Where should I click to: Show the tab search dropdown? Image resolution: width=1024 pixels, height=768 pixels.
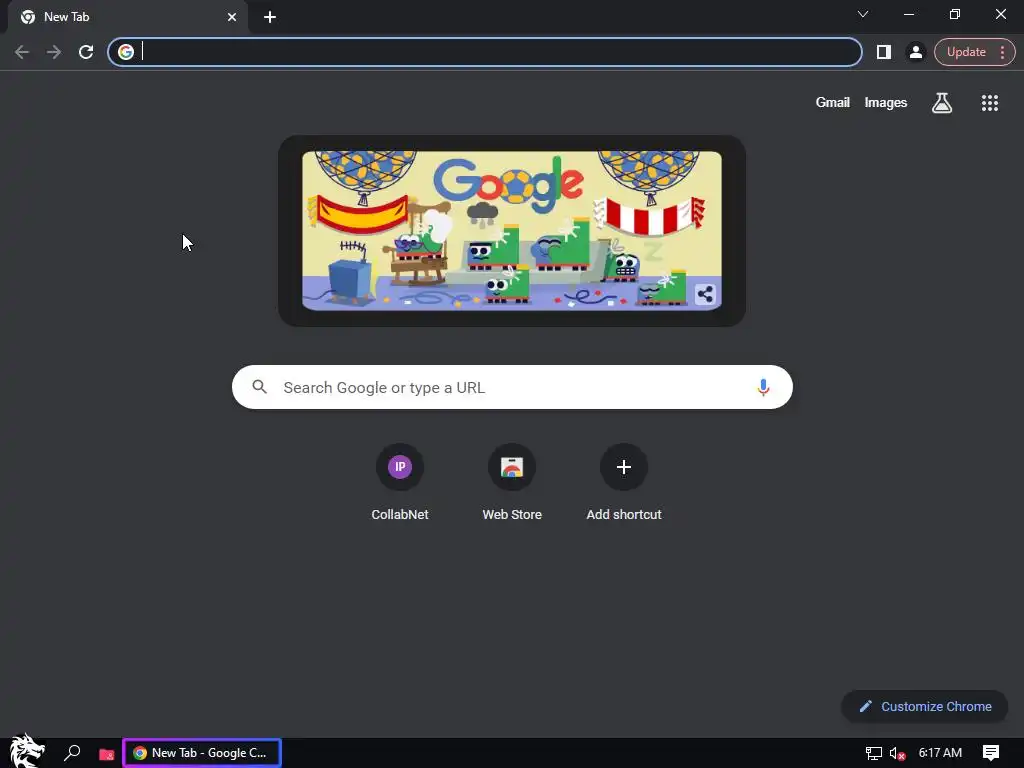pyautogui.click(x=863, y=14)
